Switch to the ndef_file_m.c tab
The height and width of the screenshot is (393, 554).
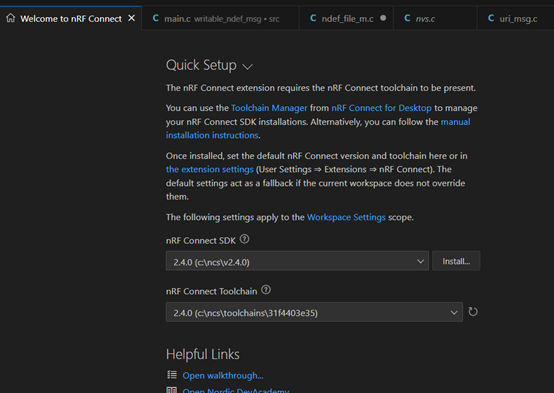click(347, 18)
